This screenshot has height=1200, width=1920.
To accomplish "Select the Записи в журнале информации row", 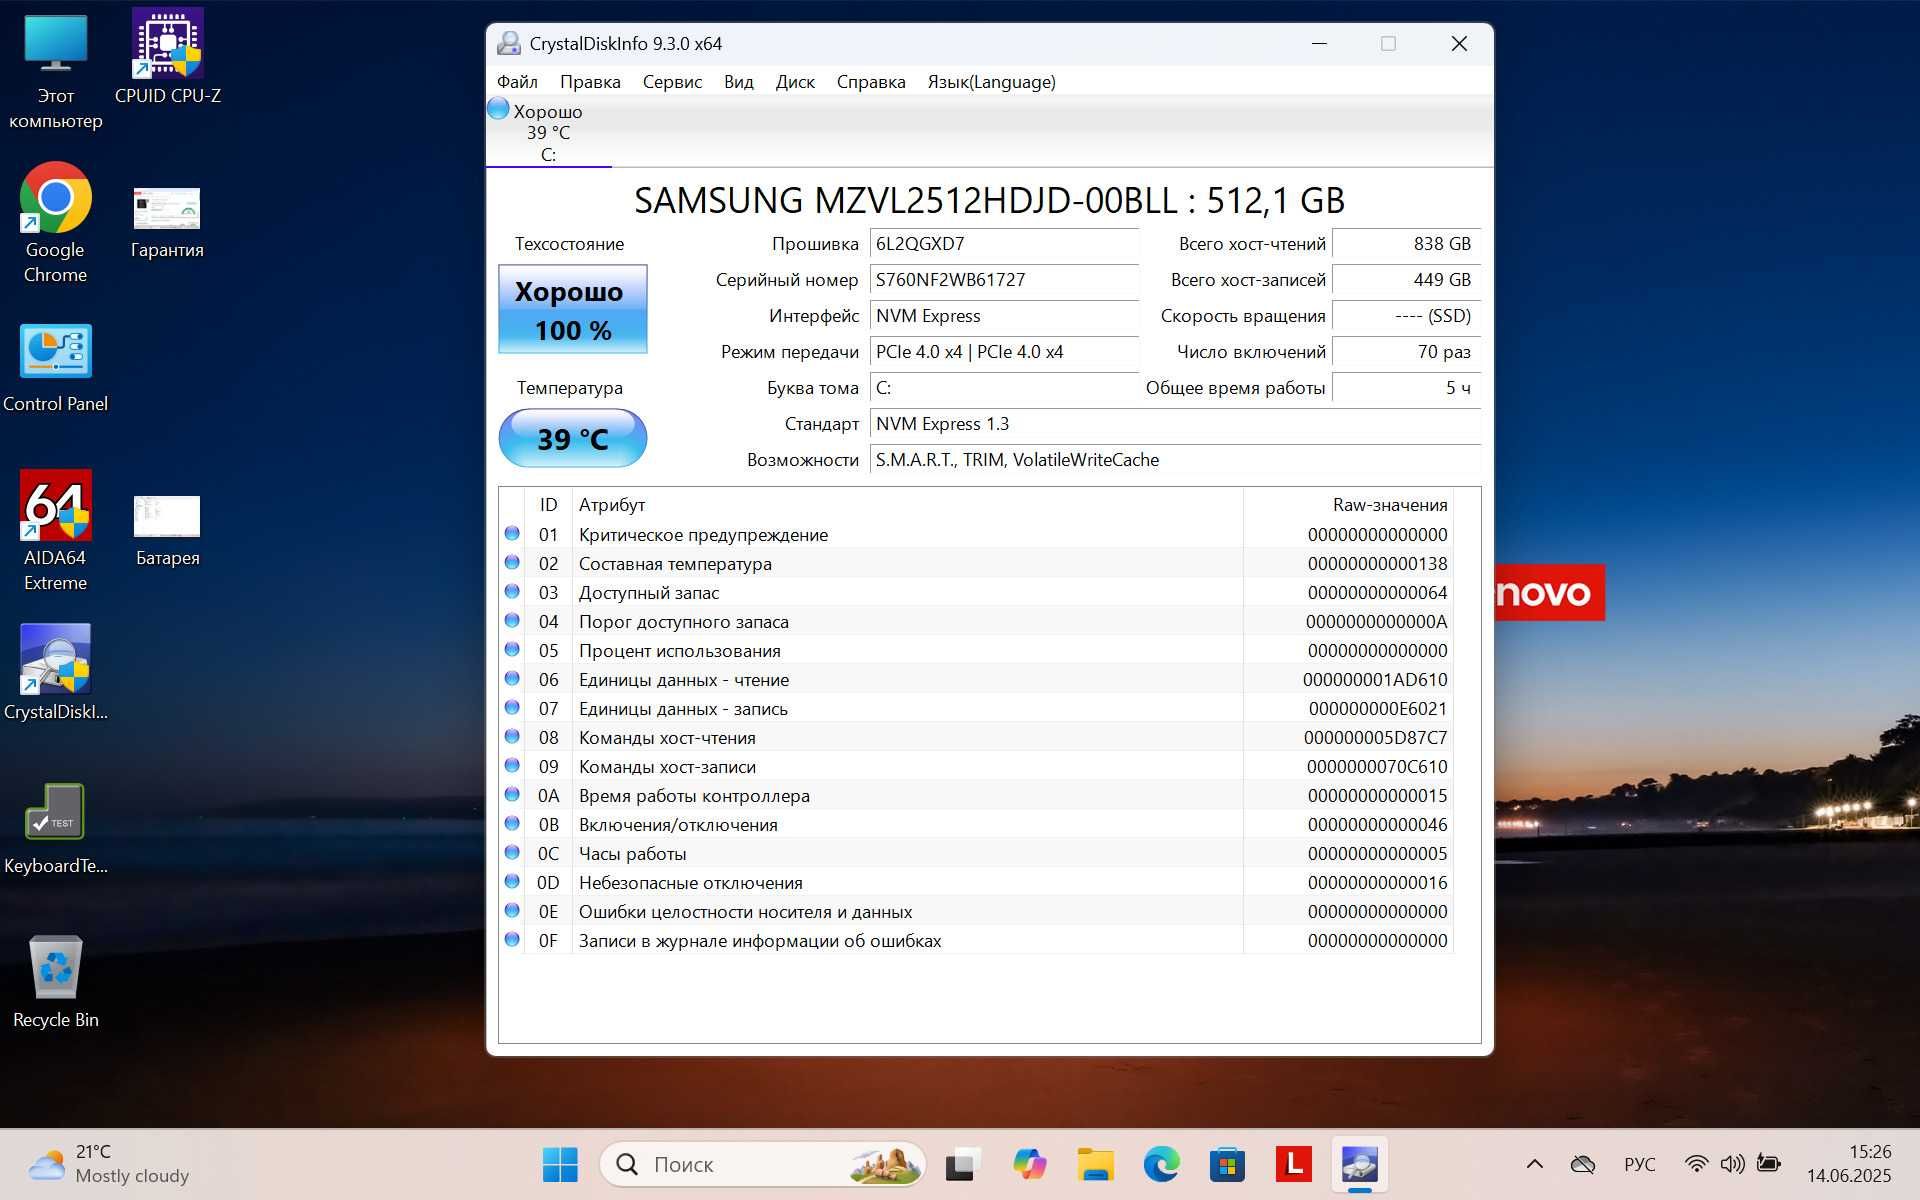I will click(976, 941).
